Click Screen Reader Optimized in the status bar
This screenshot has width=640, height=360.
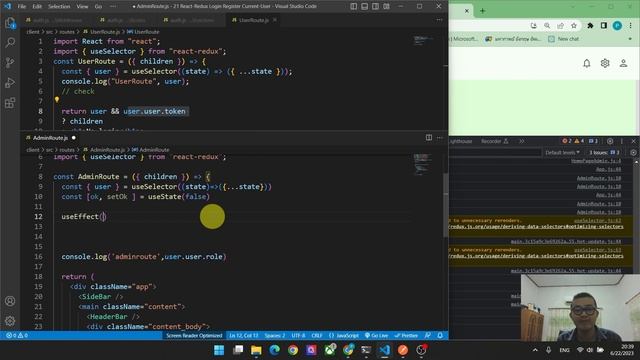194,336
